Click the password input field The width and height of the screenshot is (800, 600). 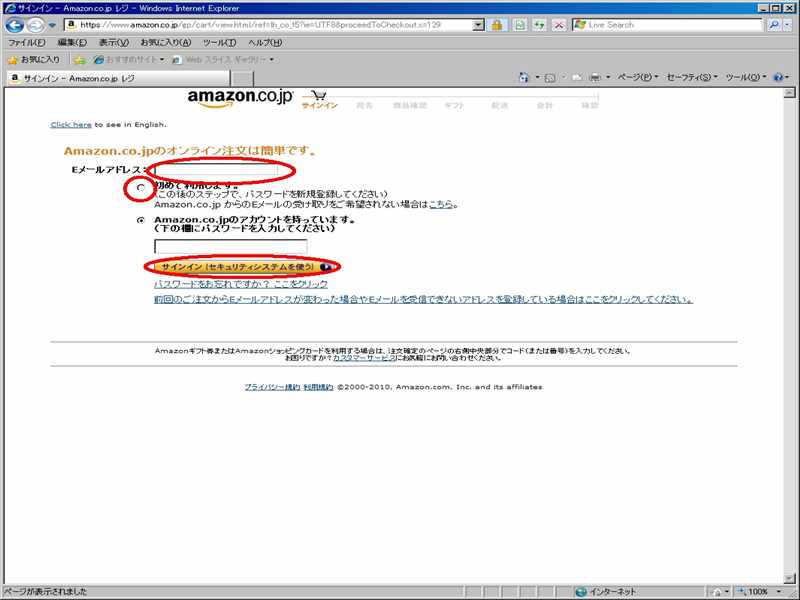tap(231, 246)
